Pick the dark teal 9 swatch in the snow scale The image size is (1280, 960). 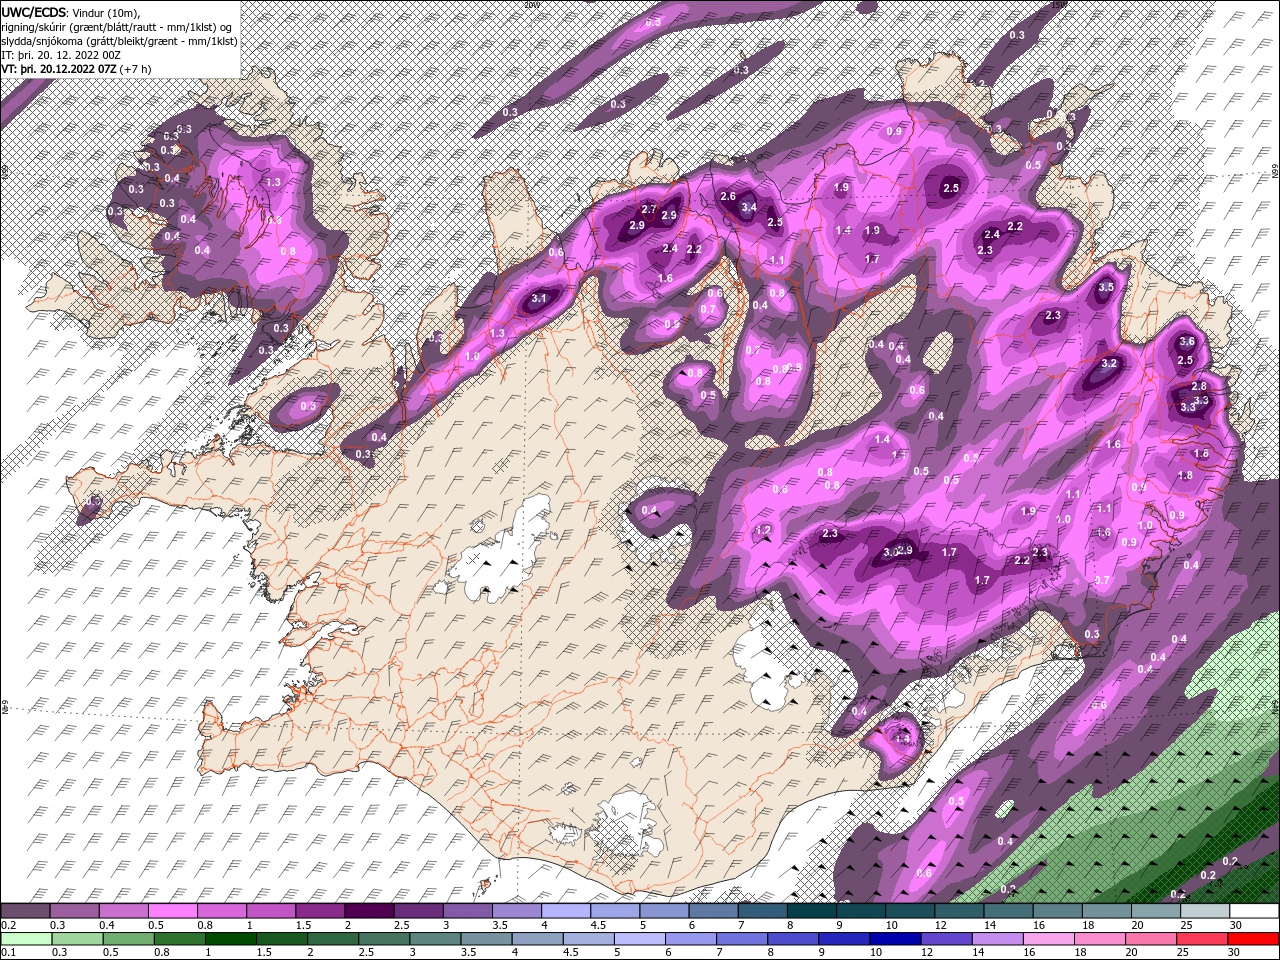[x=861, y=910]
